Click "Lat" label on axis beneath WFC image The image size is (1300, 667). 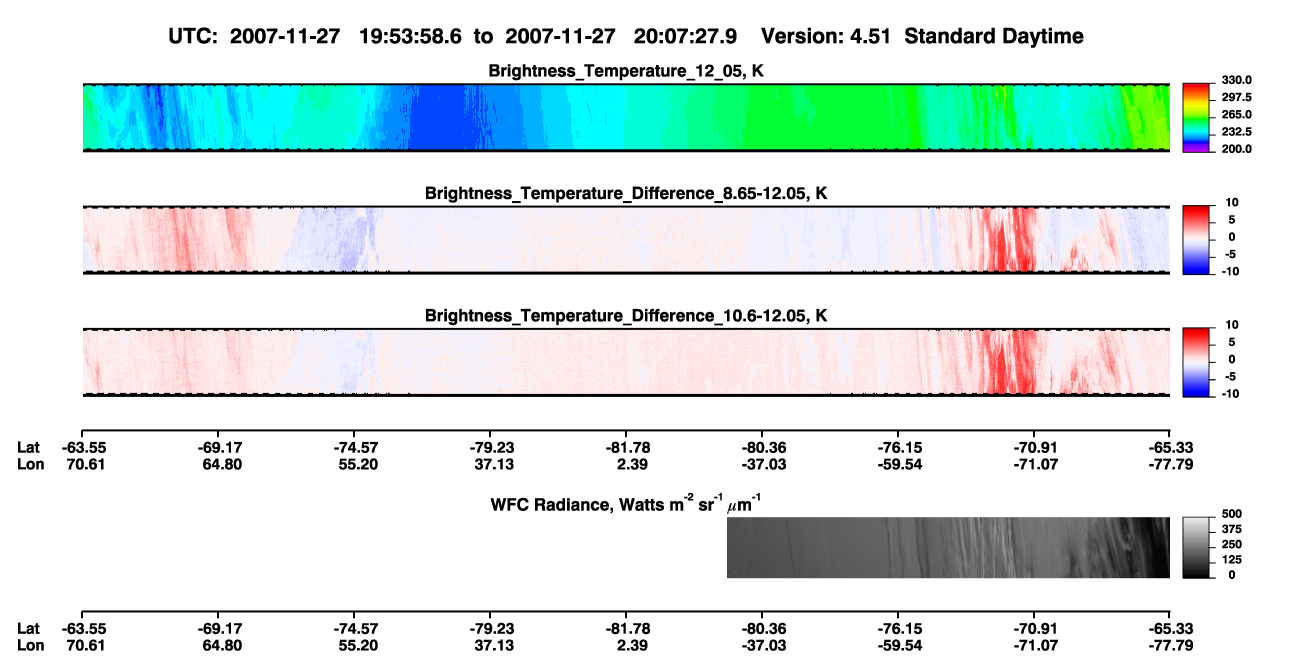pos(28,629)
